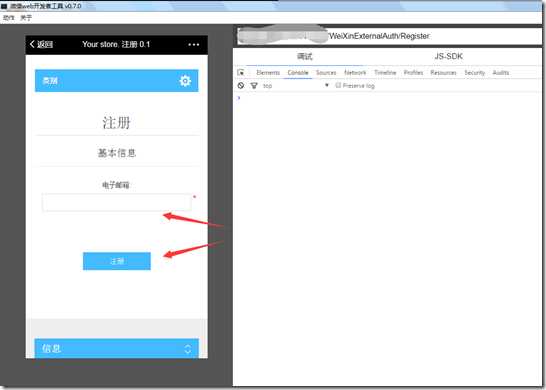The height and width of the screenshot is (390, 546).
Task: Toggle the console filter funnel icon
Action: [x=254, y=86]
